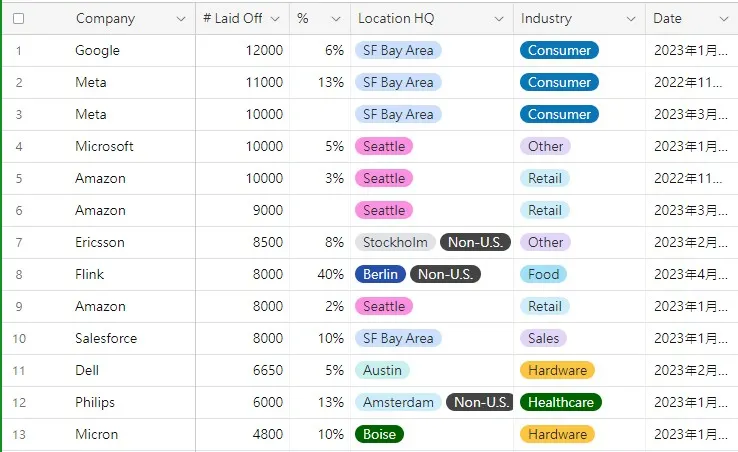
Task: Select the SF Bay Area tag for Google
Action: click(398, 50)
